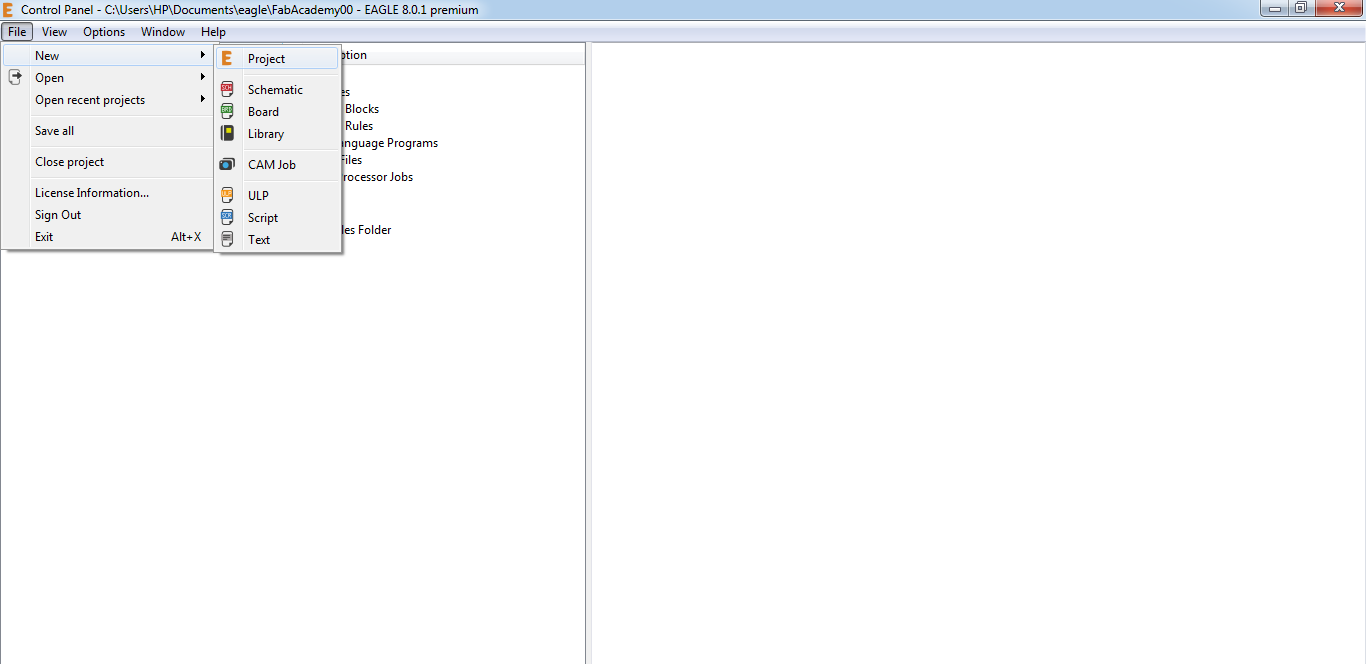Click Exit in the File menu
This screenshot has width=1366, height=664.
point(108,237)
